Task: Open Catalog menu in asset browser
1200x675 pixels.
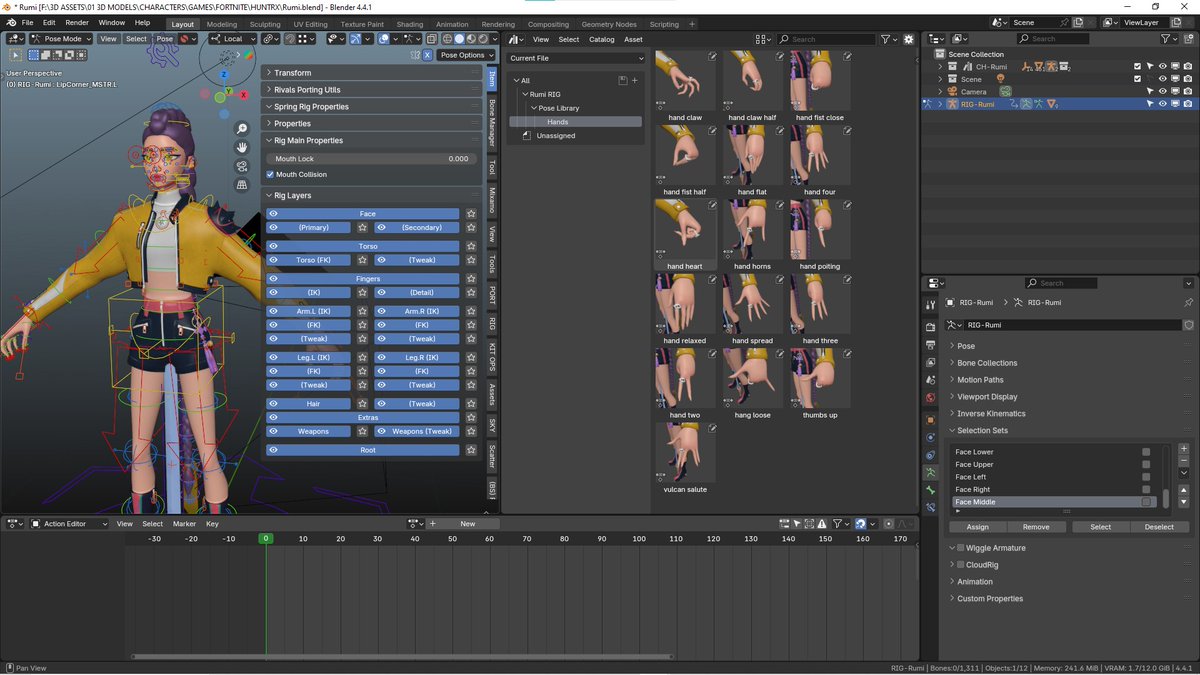Action: [x=602, y=39]
